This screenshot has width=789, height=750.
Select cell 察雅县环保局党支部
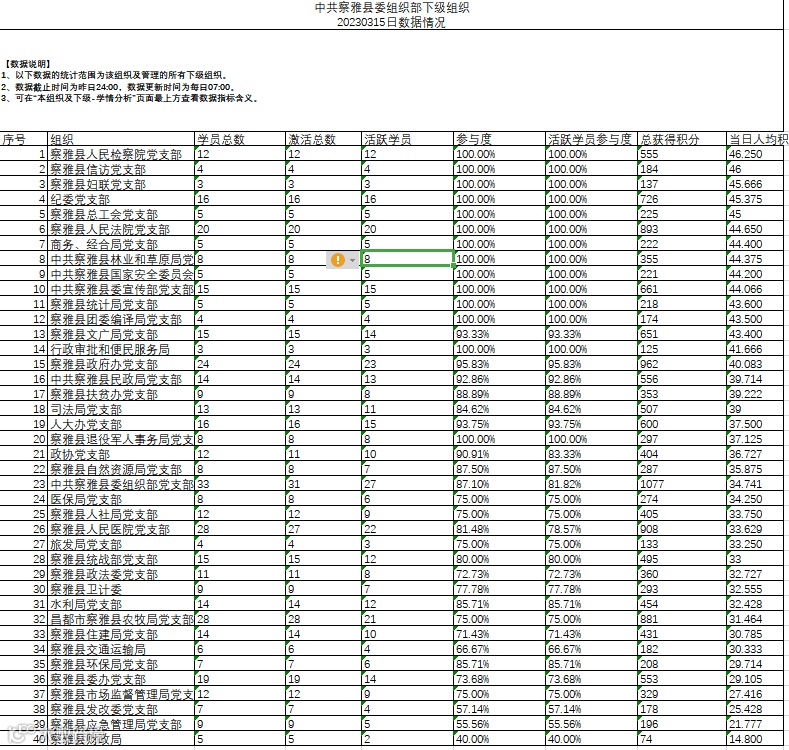pos(121,664)
